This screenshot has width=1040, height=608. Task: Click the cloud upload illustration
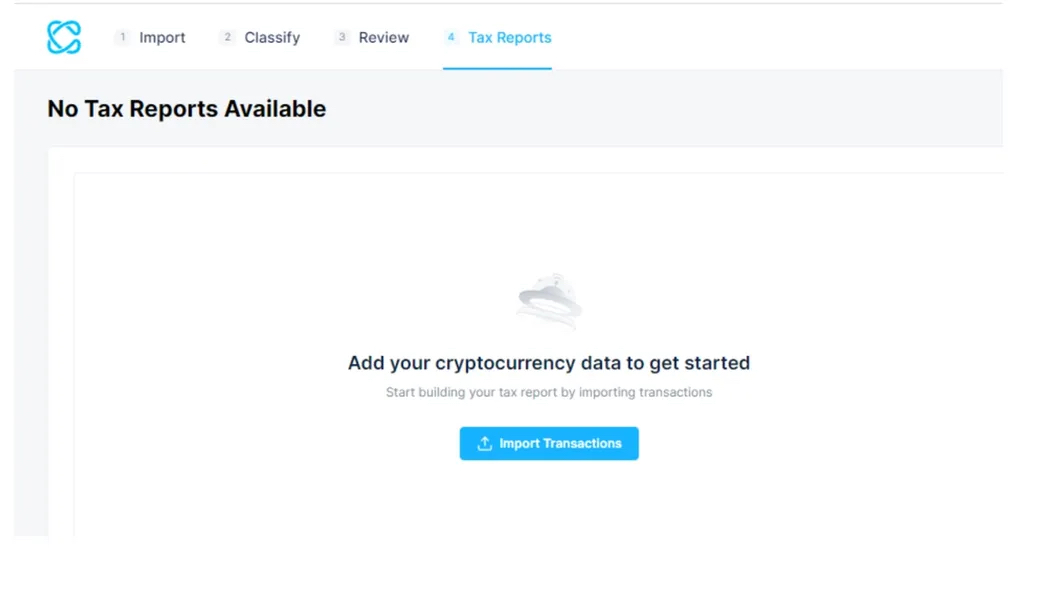[x=549, y=300]
